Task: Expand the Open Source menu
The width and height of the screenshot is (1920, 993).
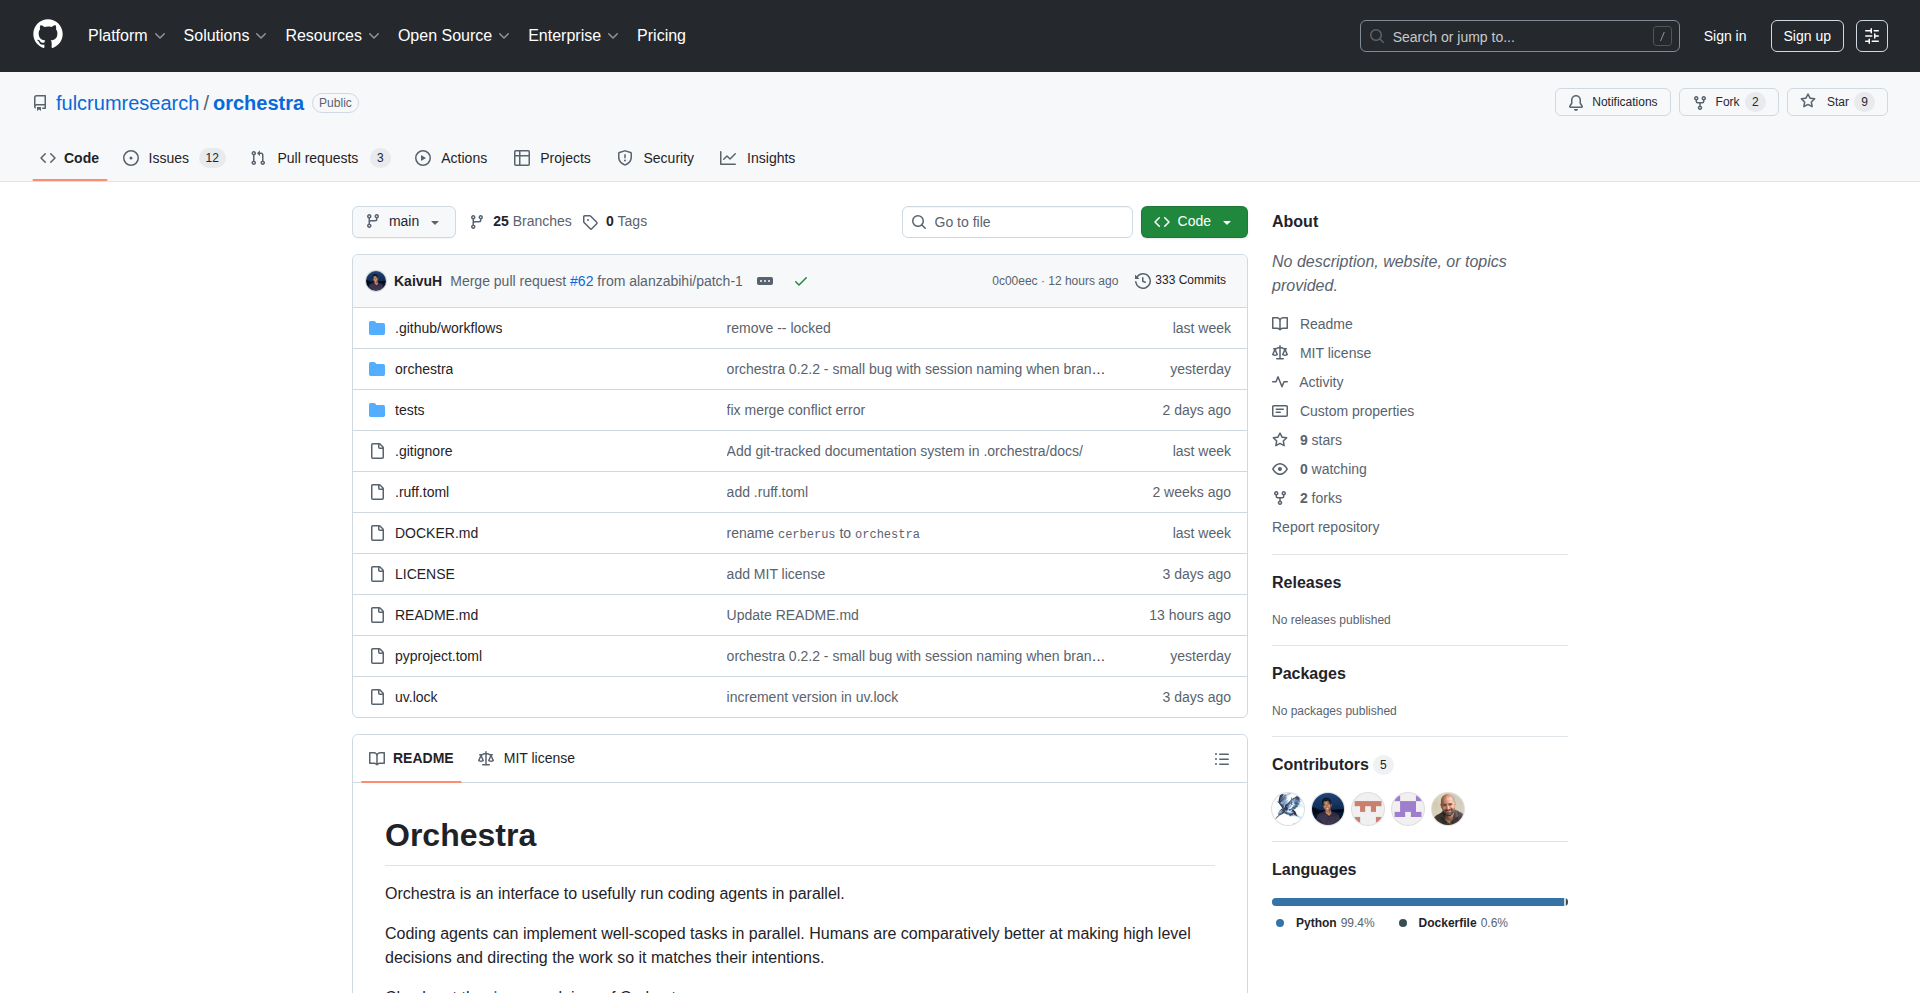Action: pos(453,36)
